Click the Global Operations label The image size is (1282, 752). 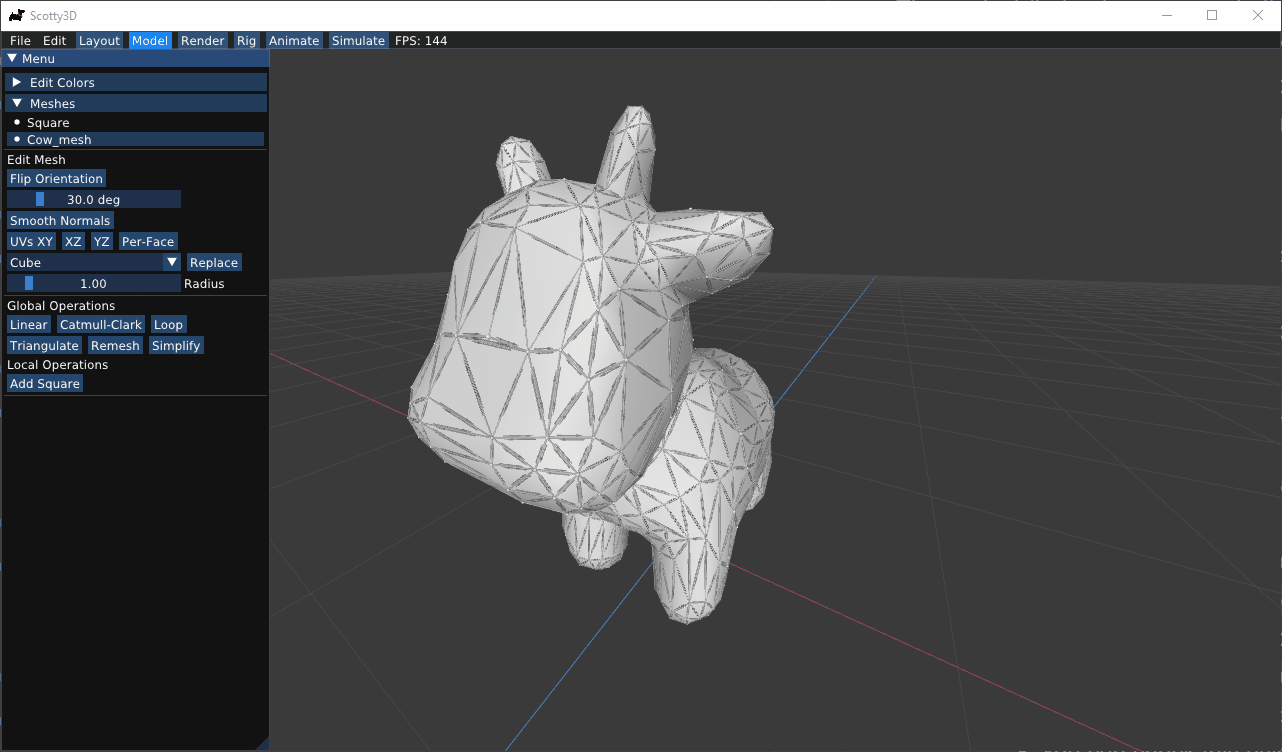click(61, 306)
